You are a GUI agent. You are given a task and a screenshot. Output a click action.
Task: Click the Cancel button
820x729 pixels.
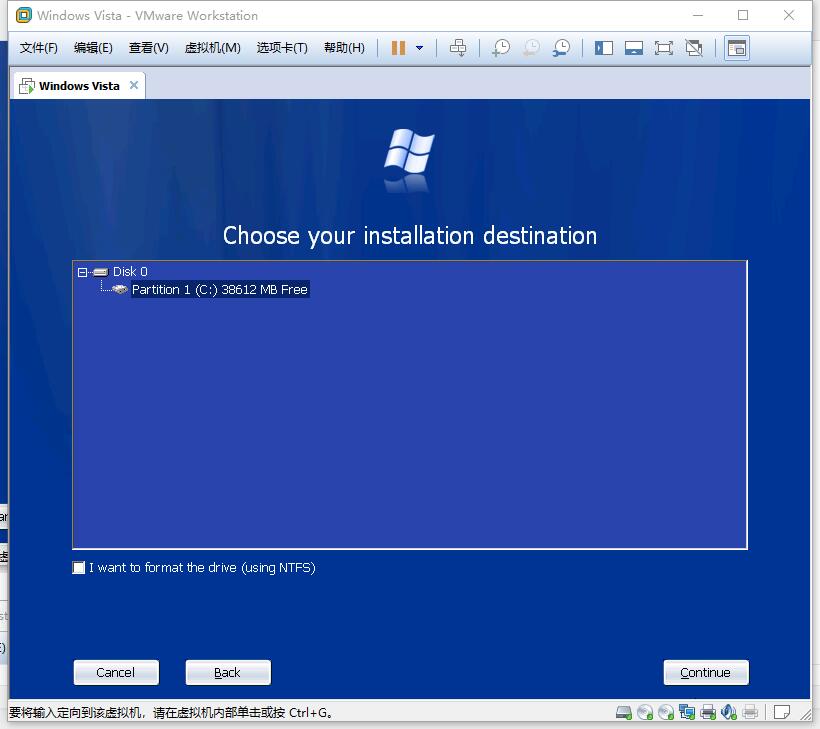(x=116, y=673)
